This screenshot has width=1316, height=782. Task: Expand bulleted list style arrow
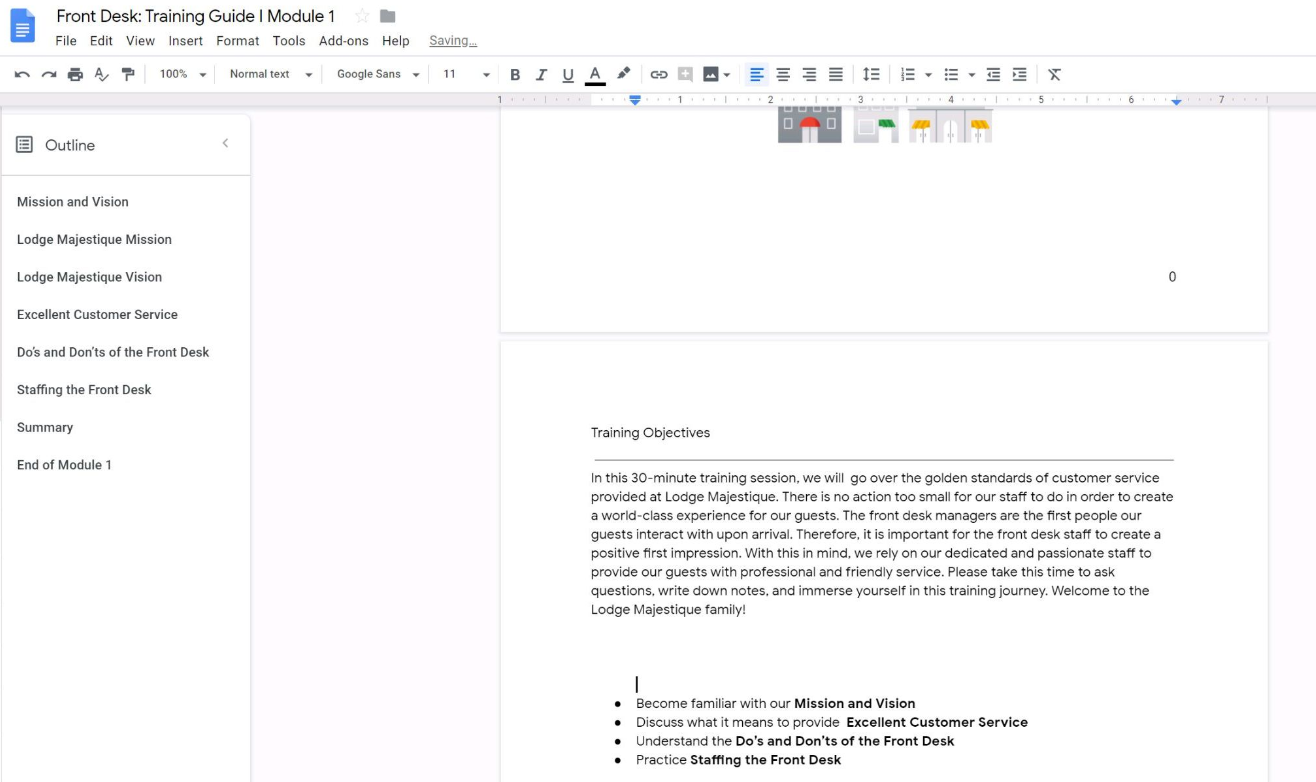971,74
